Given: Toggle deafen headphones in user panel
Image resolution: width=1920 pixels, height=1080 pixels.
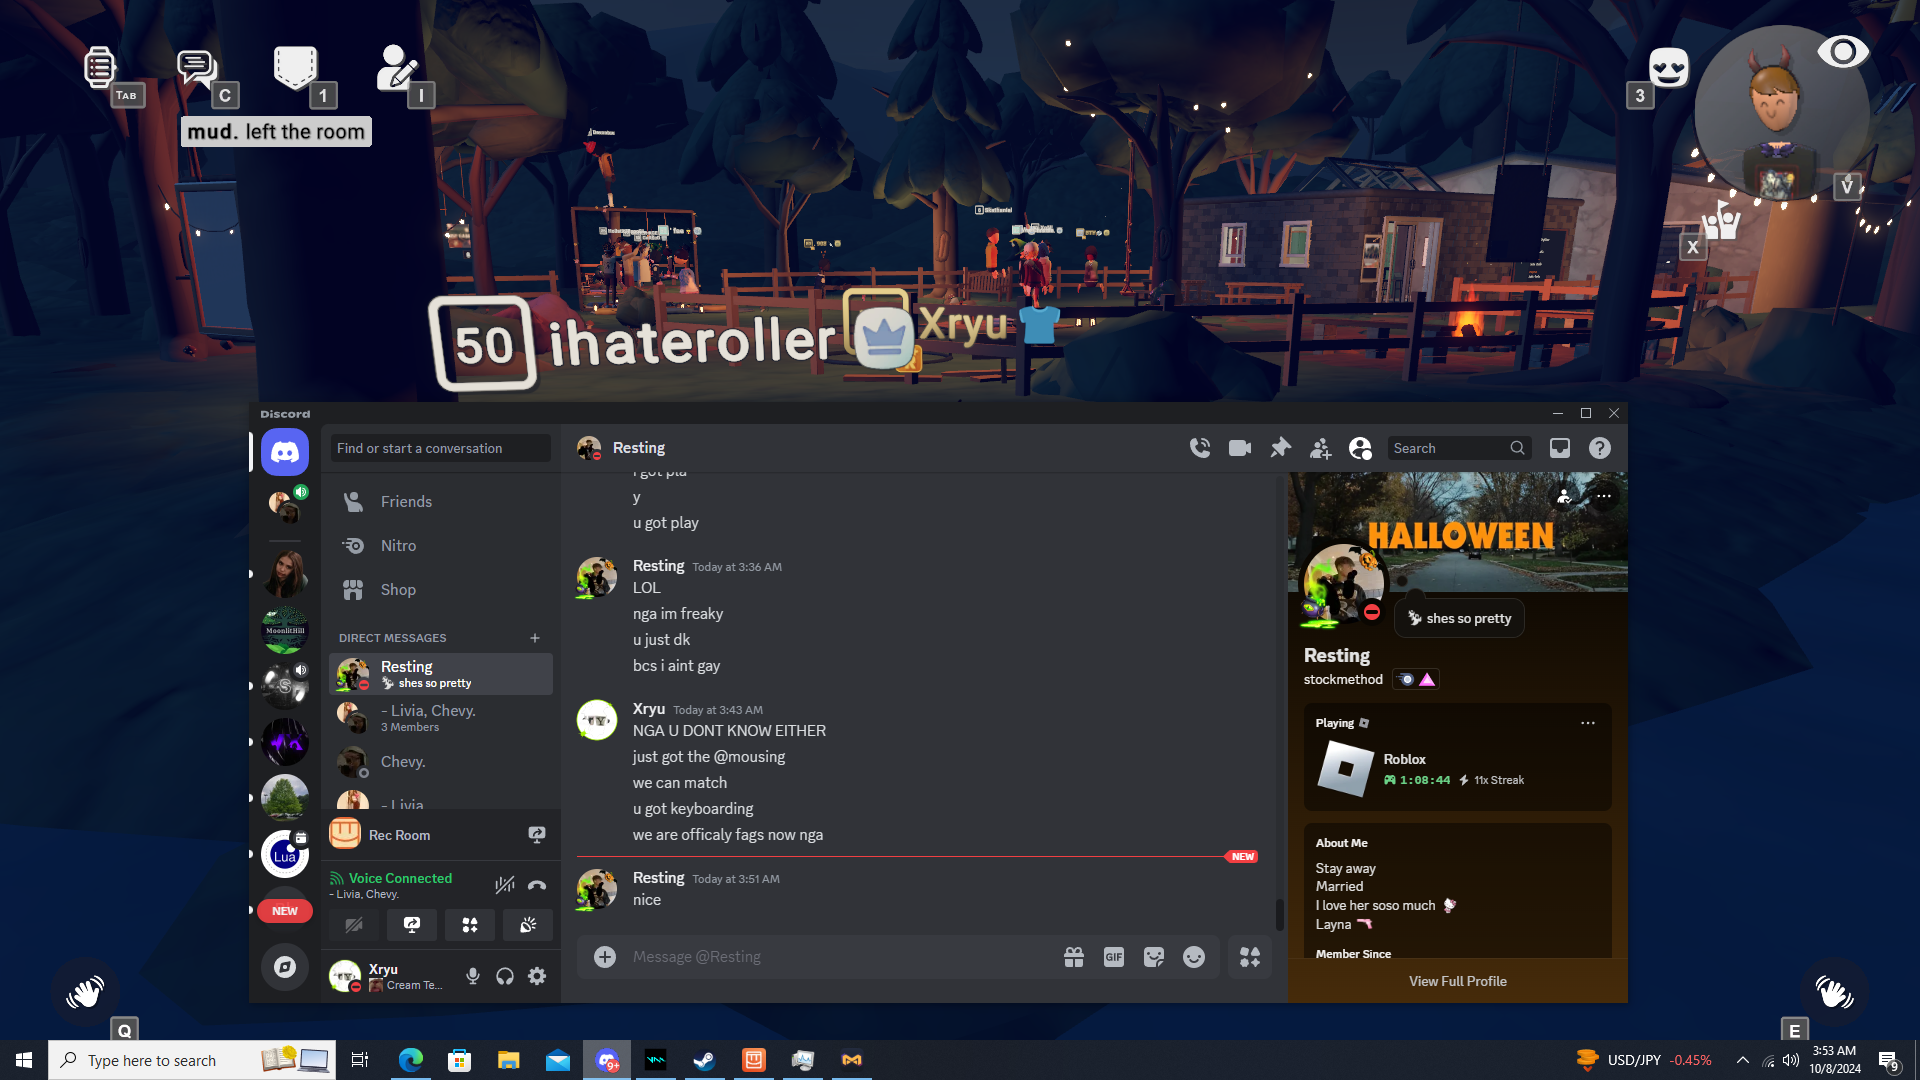Looking at the screenshot, I should 505,976.
